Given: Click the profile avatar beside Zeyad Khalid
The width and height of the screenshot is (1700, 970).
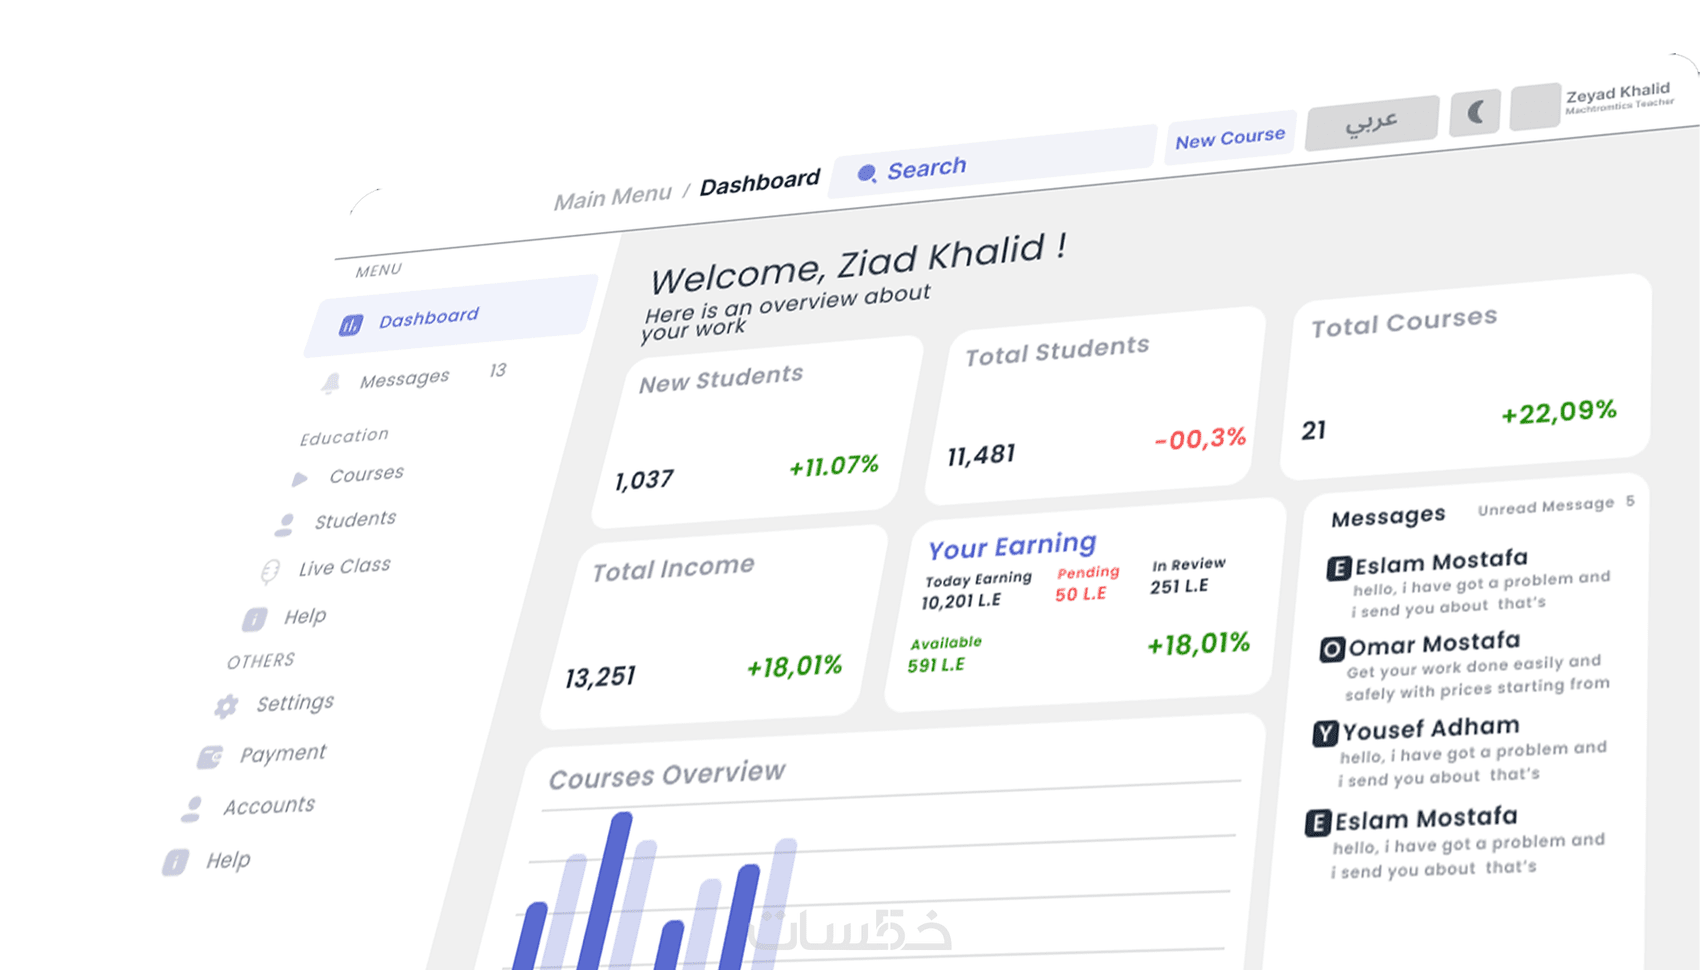Looking at the screenshot, I should pos(1535,106).
